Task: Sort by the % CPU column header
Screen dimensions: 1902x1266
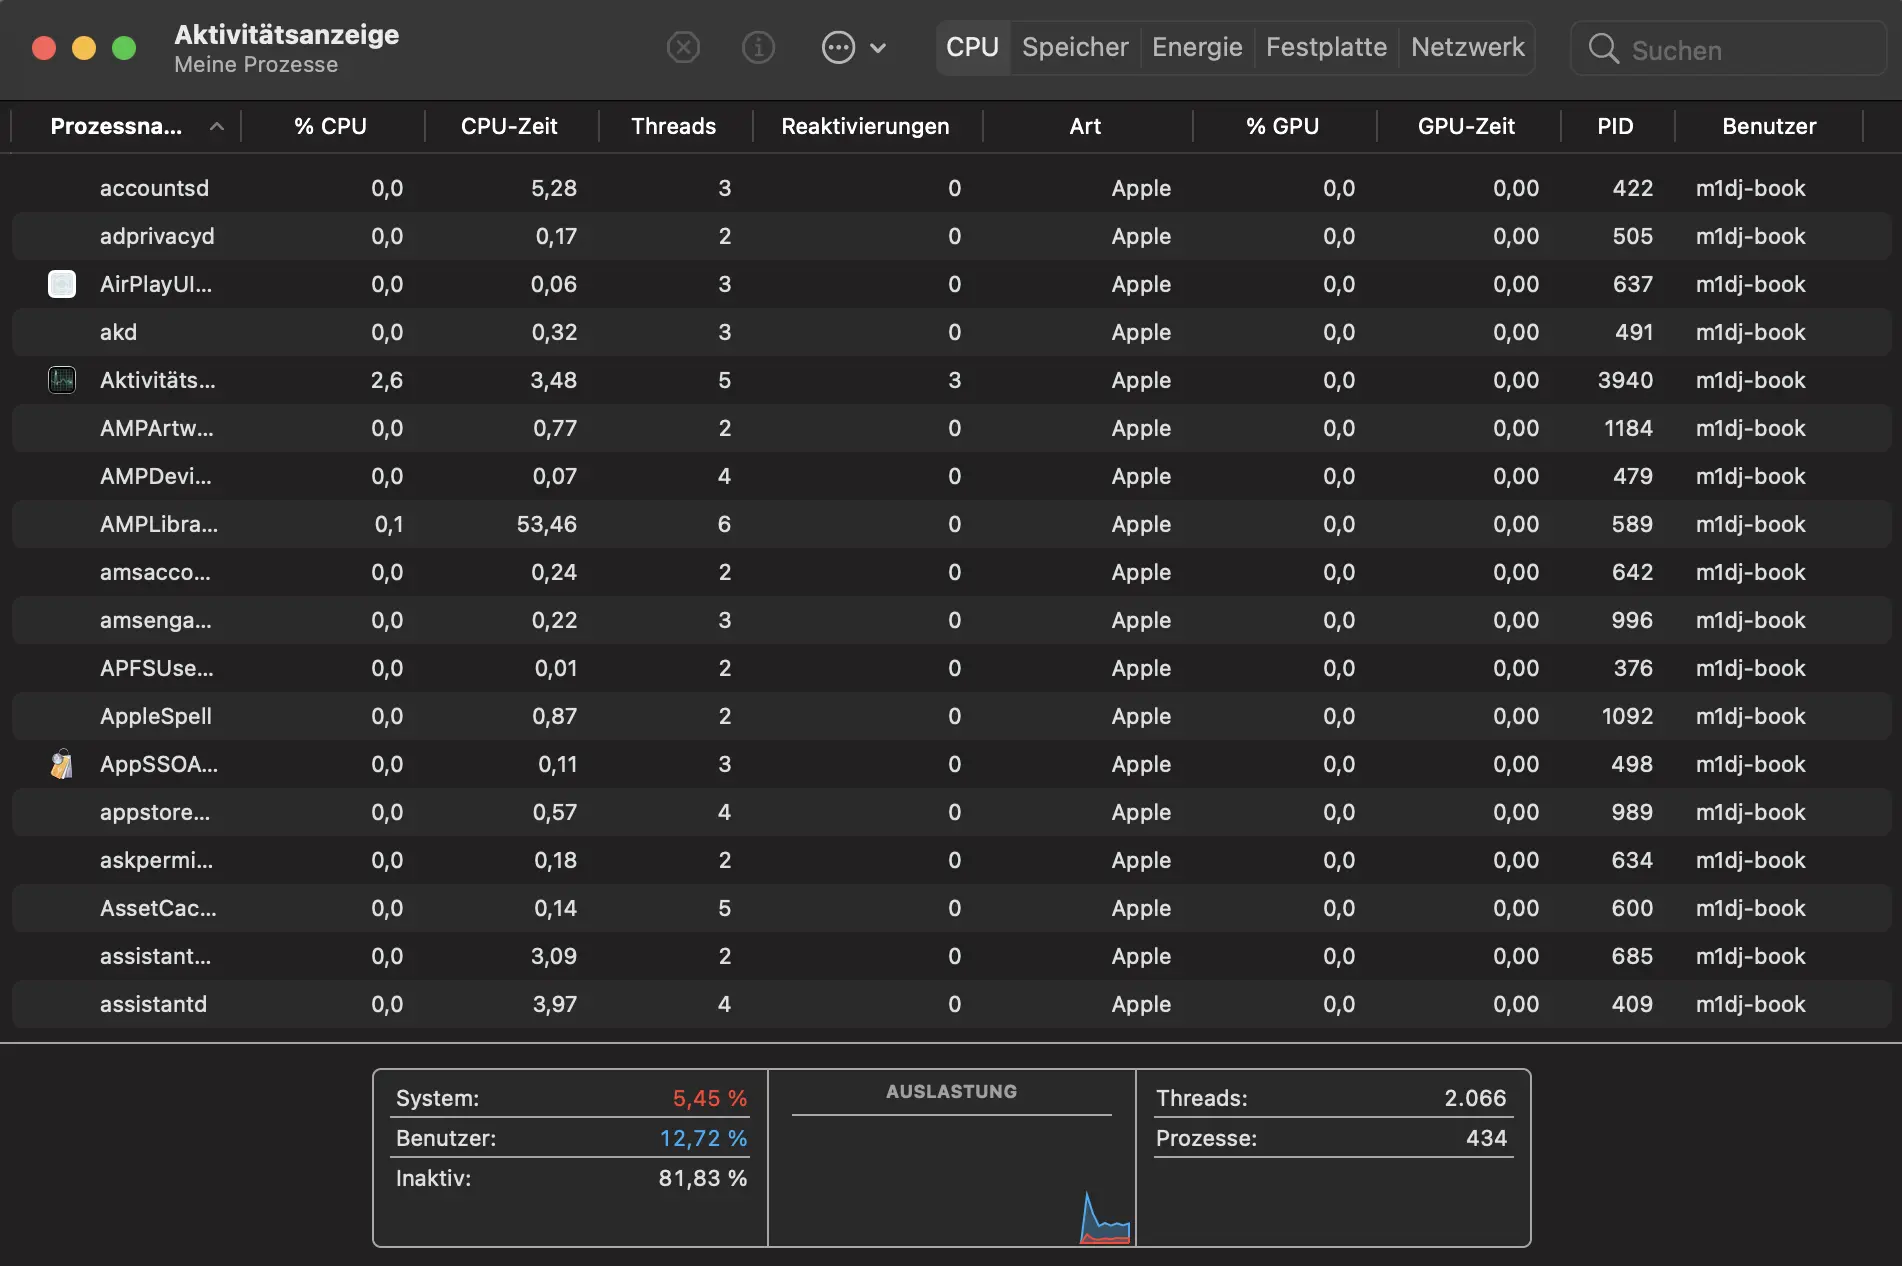Action: pos(330,127)
